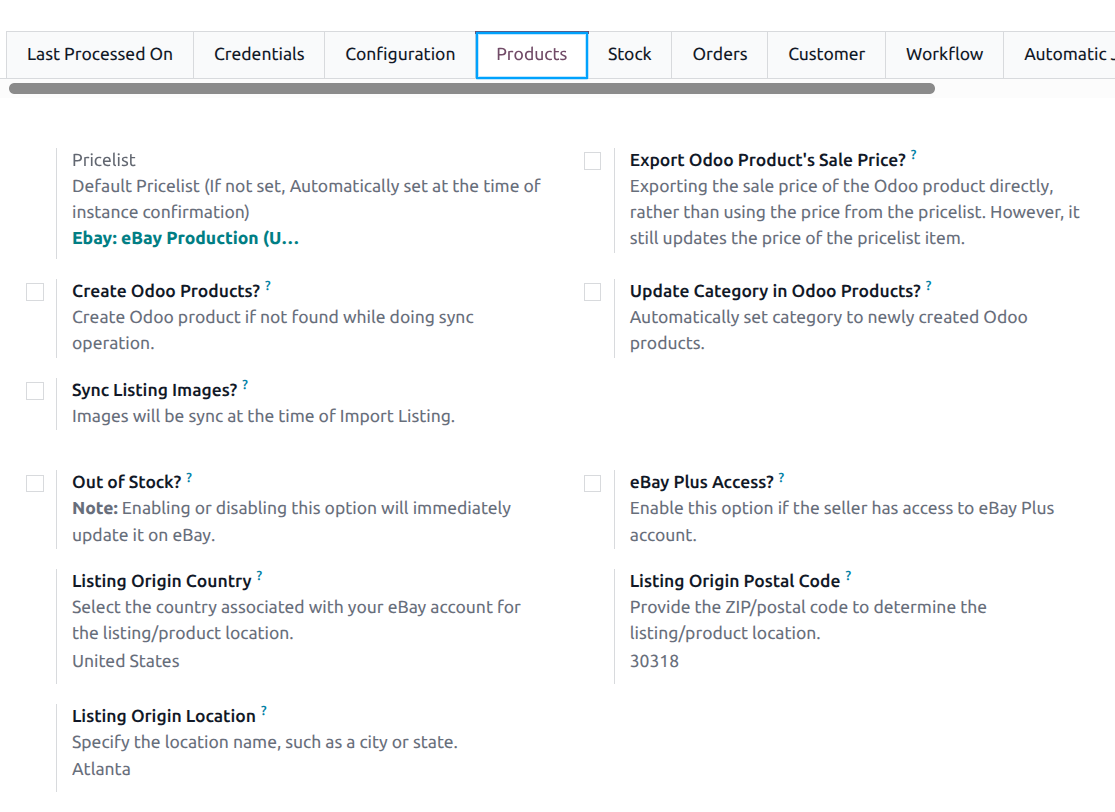Image resolution: width=1115 pixels, height=812 pixels.
Task: Select the Products tab
Action: click(532, 55)
